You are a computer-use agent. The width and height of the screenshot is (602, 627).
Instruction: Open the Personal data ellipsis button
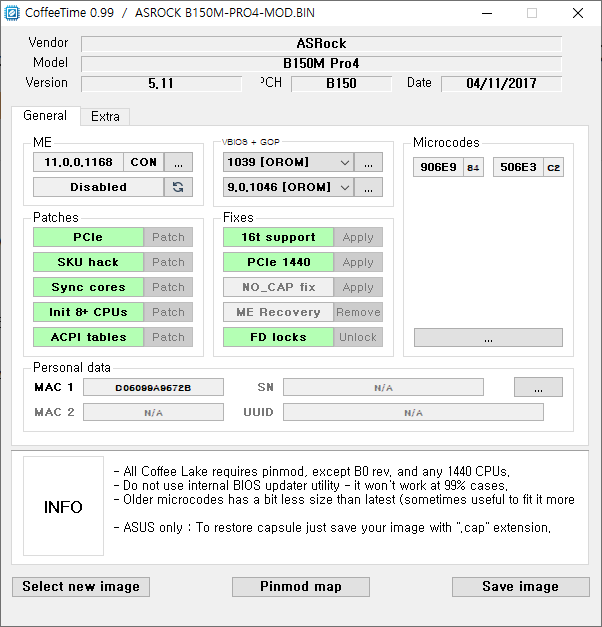[538, 387]
